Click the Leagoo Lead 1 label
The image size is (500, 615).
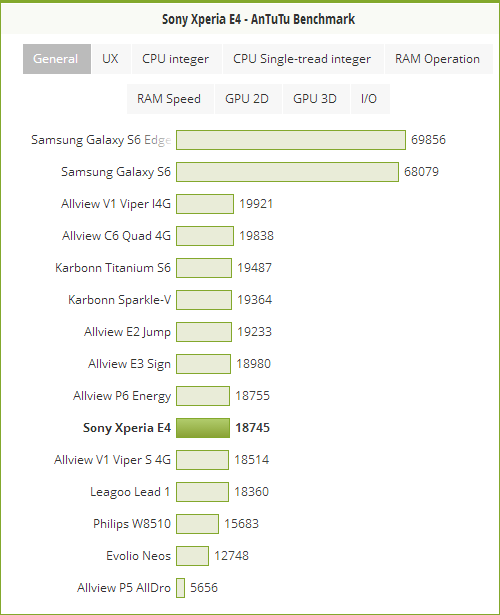coord(130,492)
